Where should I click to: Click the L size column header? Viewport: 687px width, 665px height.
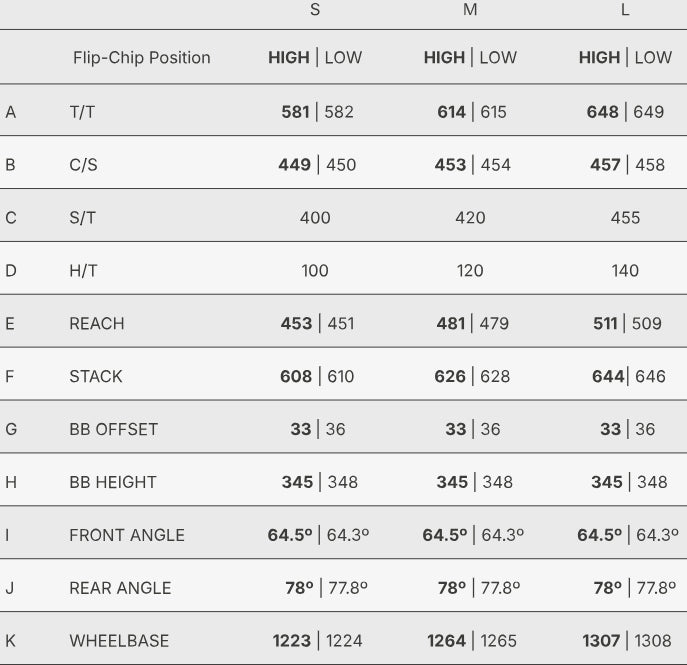(x=625, y=10)
